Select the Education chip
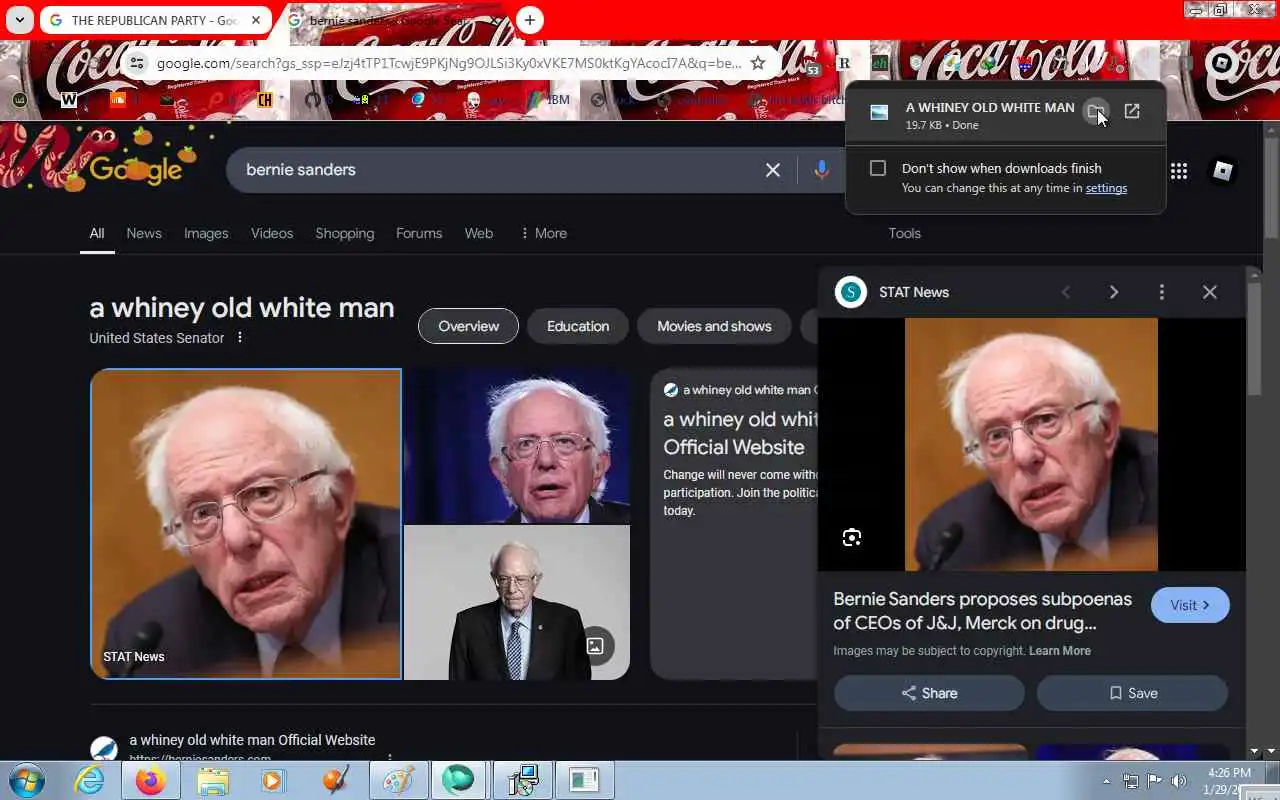 578,326
